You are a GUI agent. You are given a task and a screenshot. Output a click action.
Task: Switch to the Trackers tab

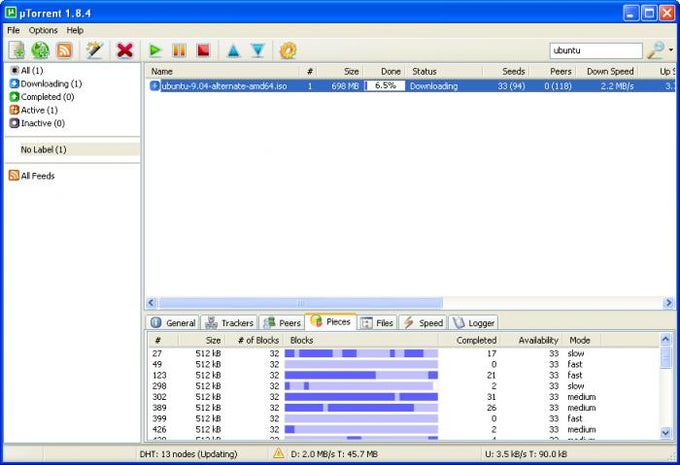229,323
